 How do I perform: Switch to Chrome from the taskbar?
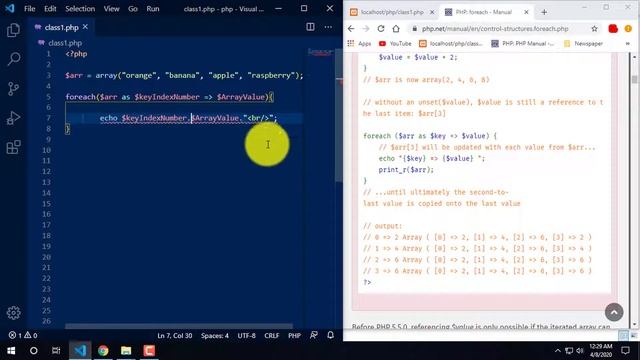click(103, 351)
